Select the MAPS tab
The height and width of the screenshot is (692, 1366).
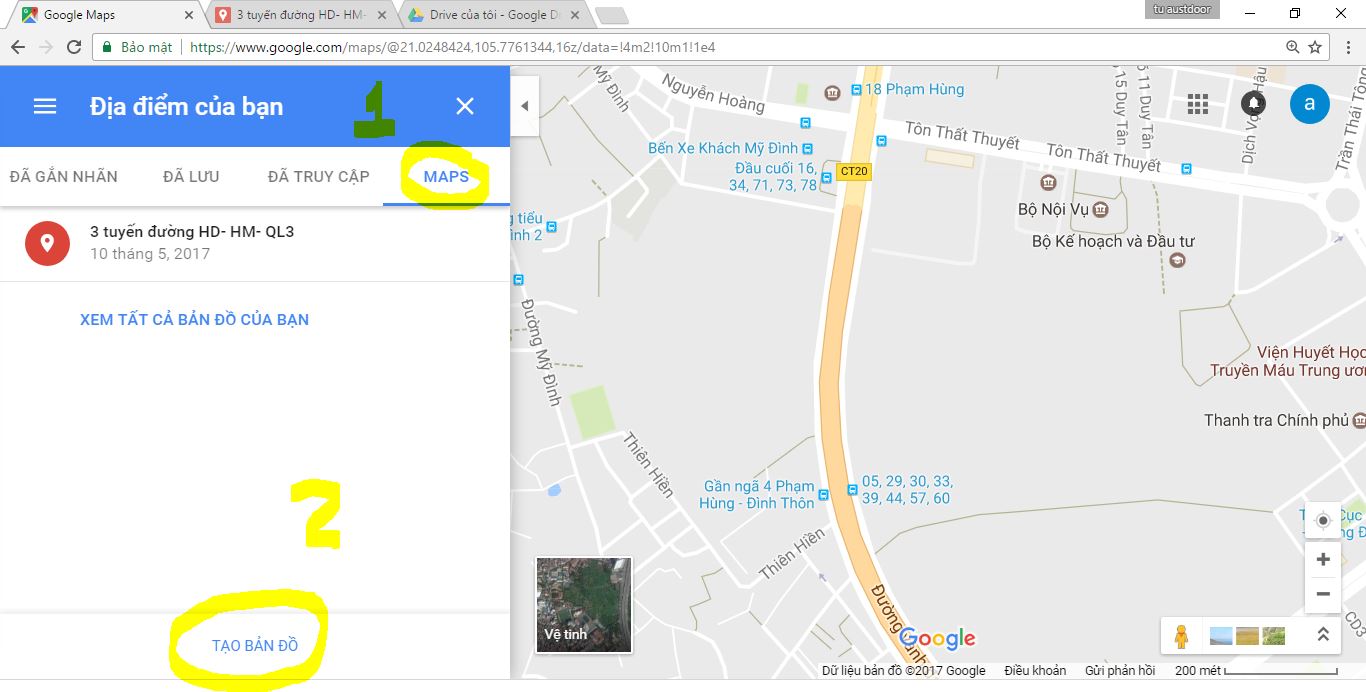click(x=446, y=176)
